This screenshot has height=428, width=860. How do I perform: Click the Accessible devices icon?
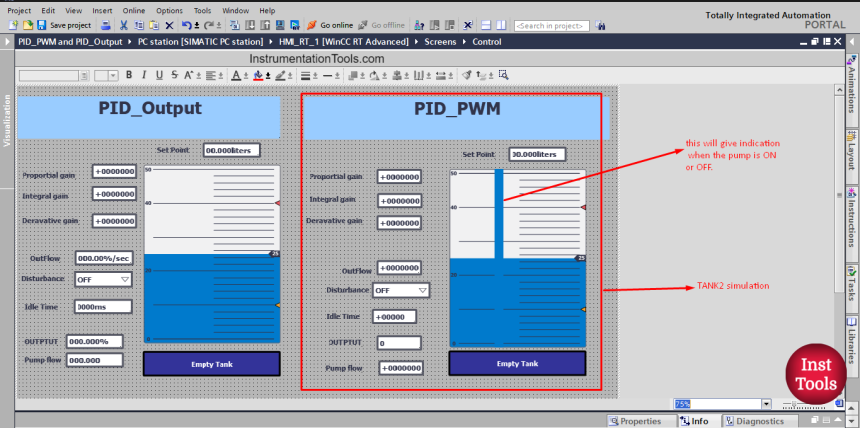[x=419, y=25]
